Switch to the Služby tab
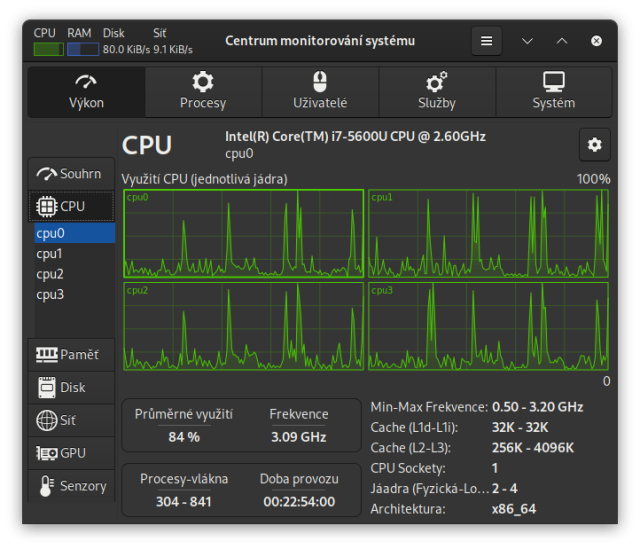Image resolution: width=640 pixels, height=549 pixels. (x=437, y=92)
